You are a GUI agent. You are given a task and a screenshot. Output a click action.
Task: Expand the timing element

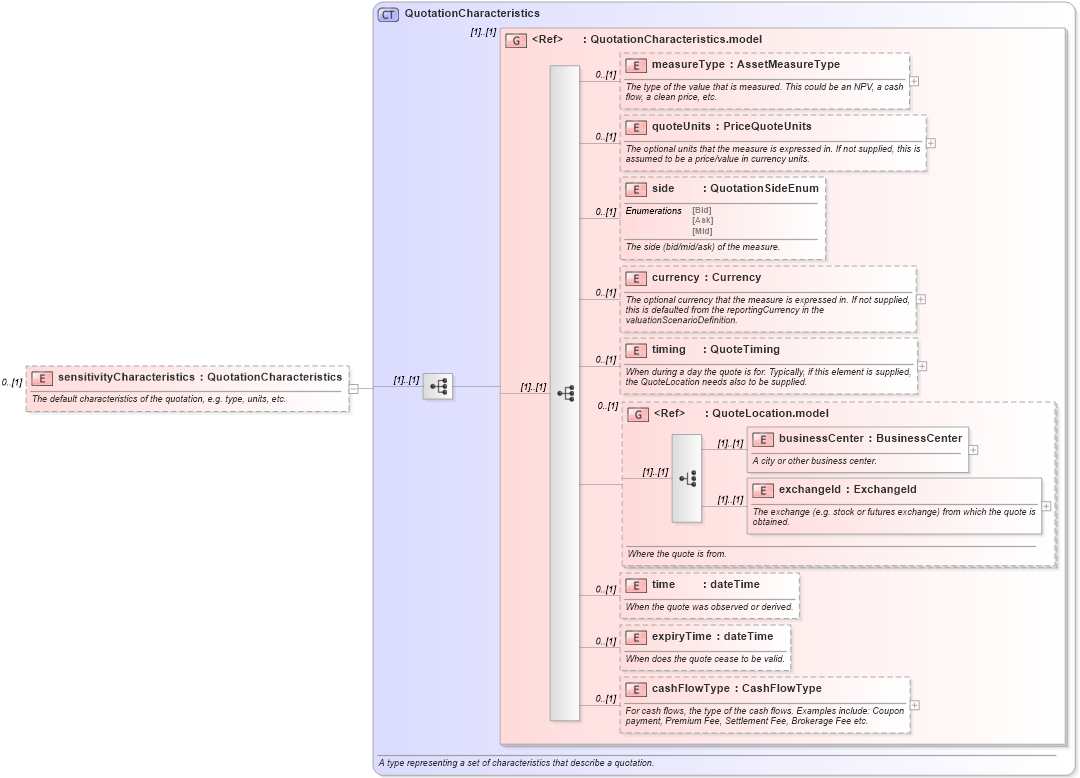922,366
